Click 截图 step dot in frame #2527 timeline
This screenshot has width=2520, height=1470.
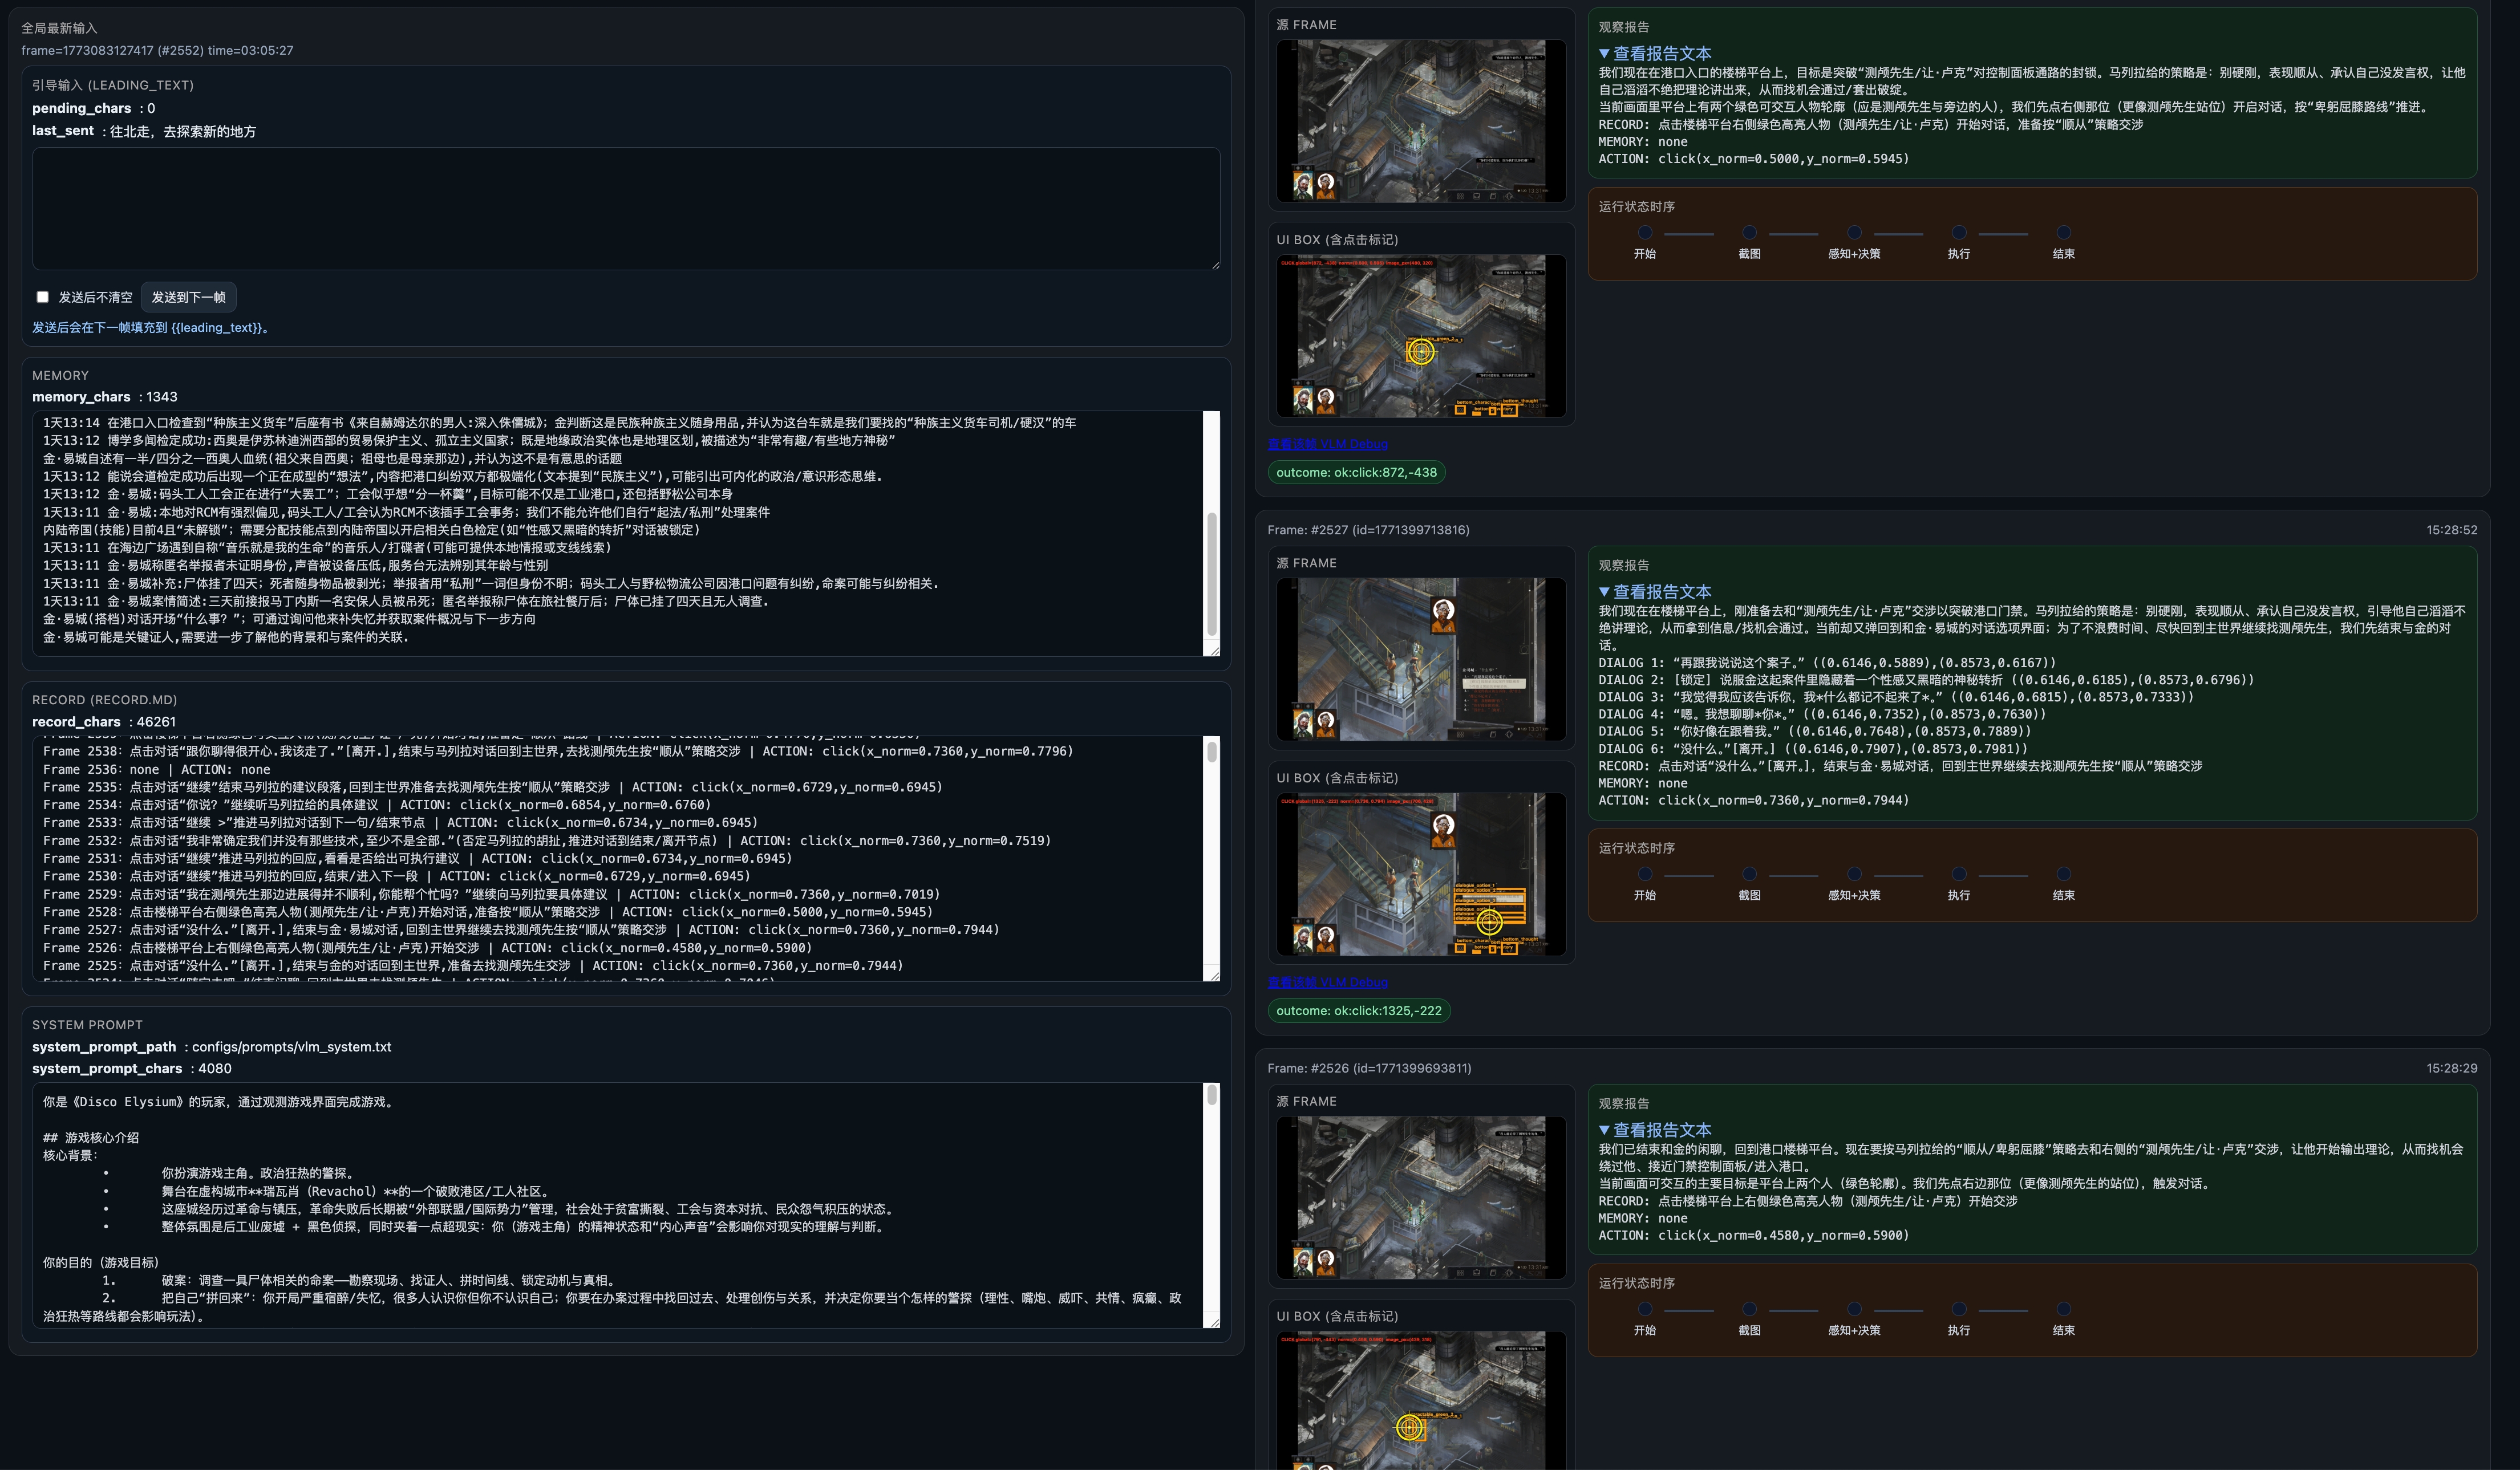1749,874
